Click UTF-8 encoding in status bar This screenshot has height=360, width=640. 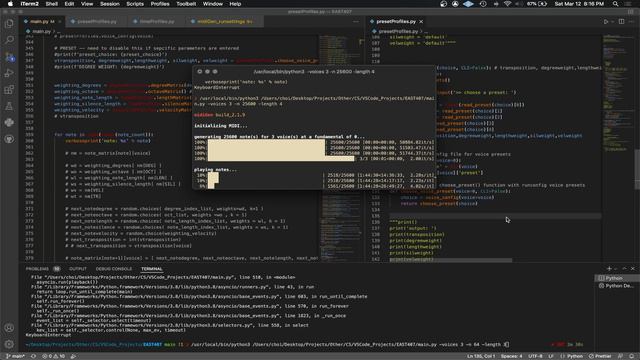click(535, 356)
